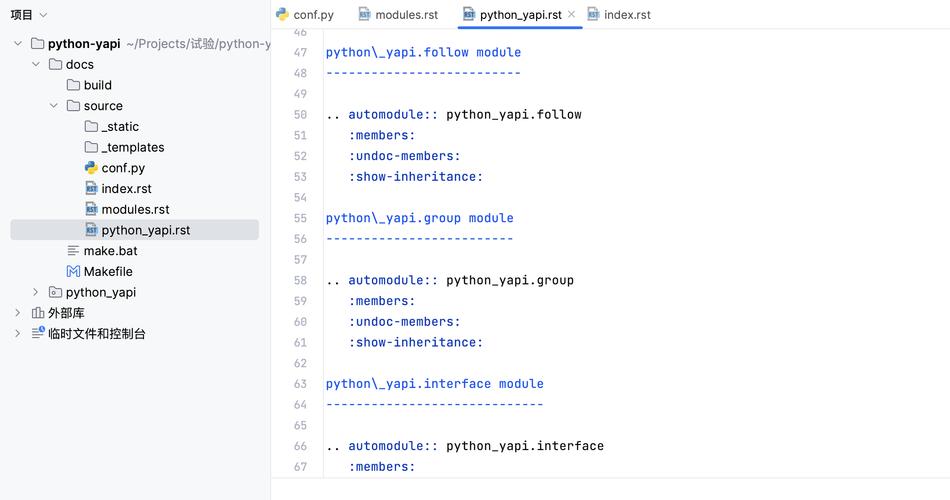Click the RST icon beside modules.rst in tree
This screenshot has height=500, width=950.
pos(91,209)
